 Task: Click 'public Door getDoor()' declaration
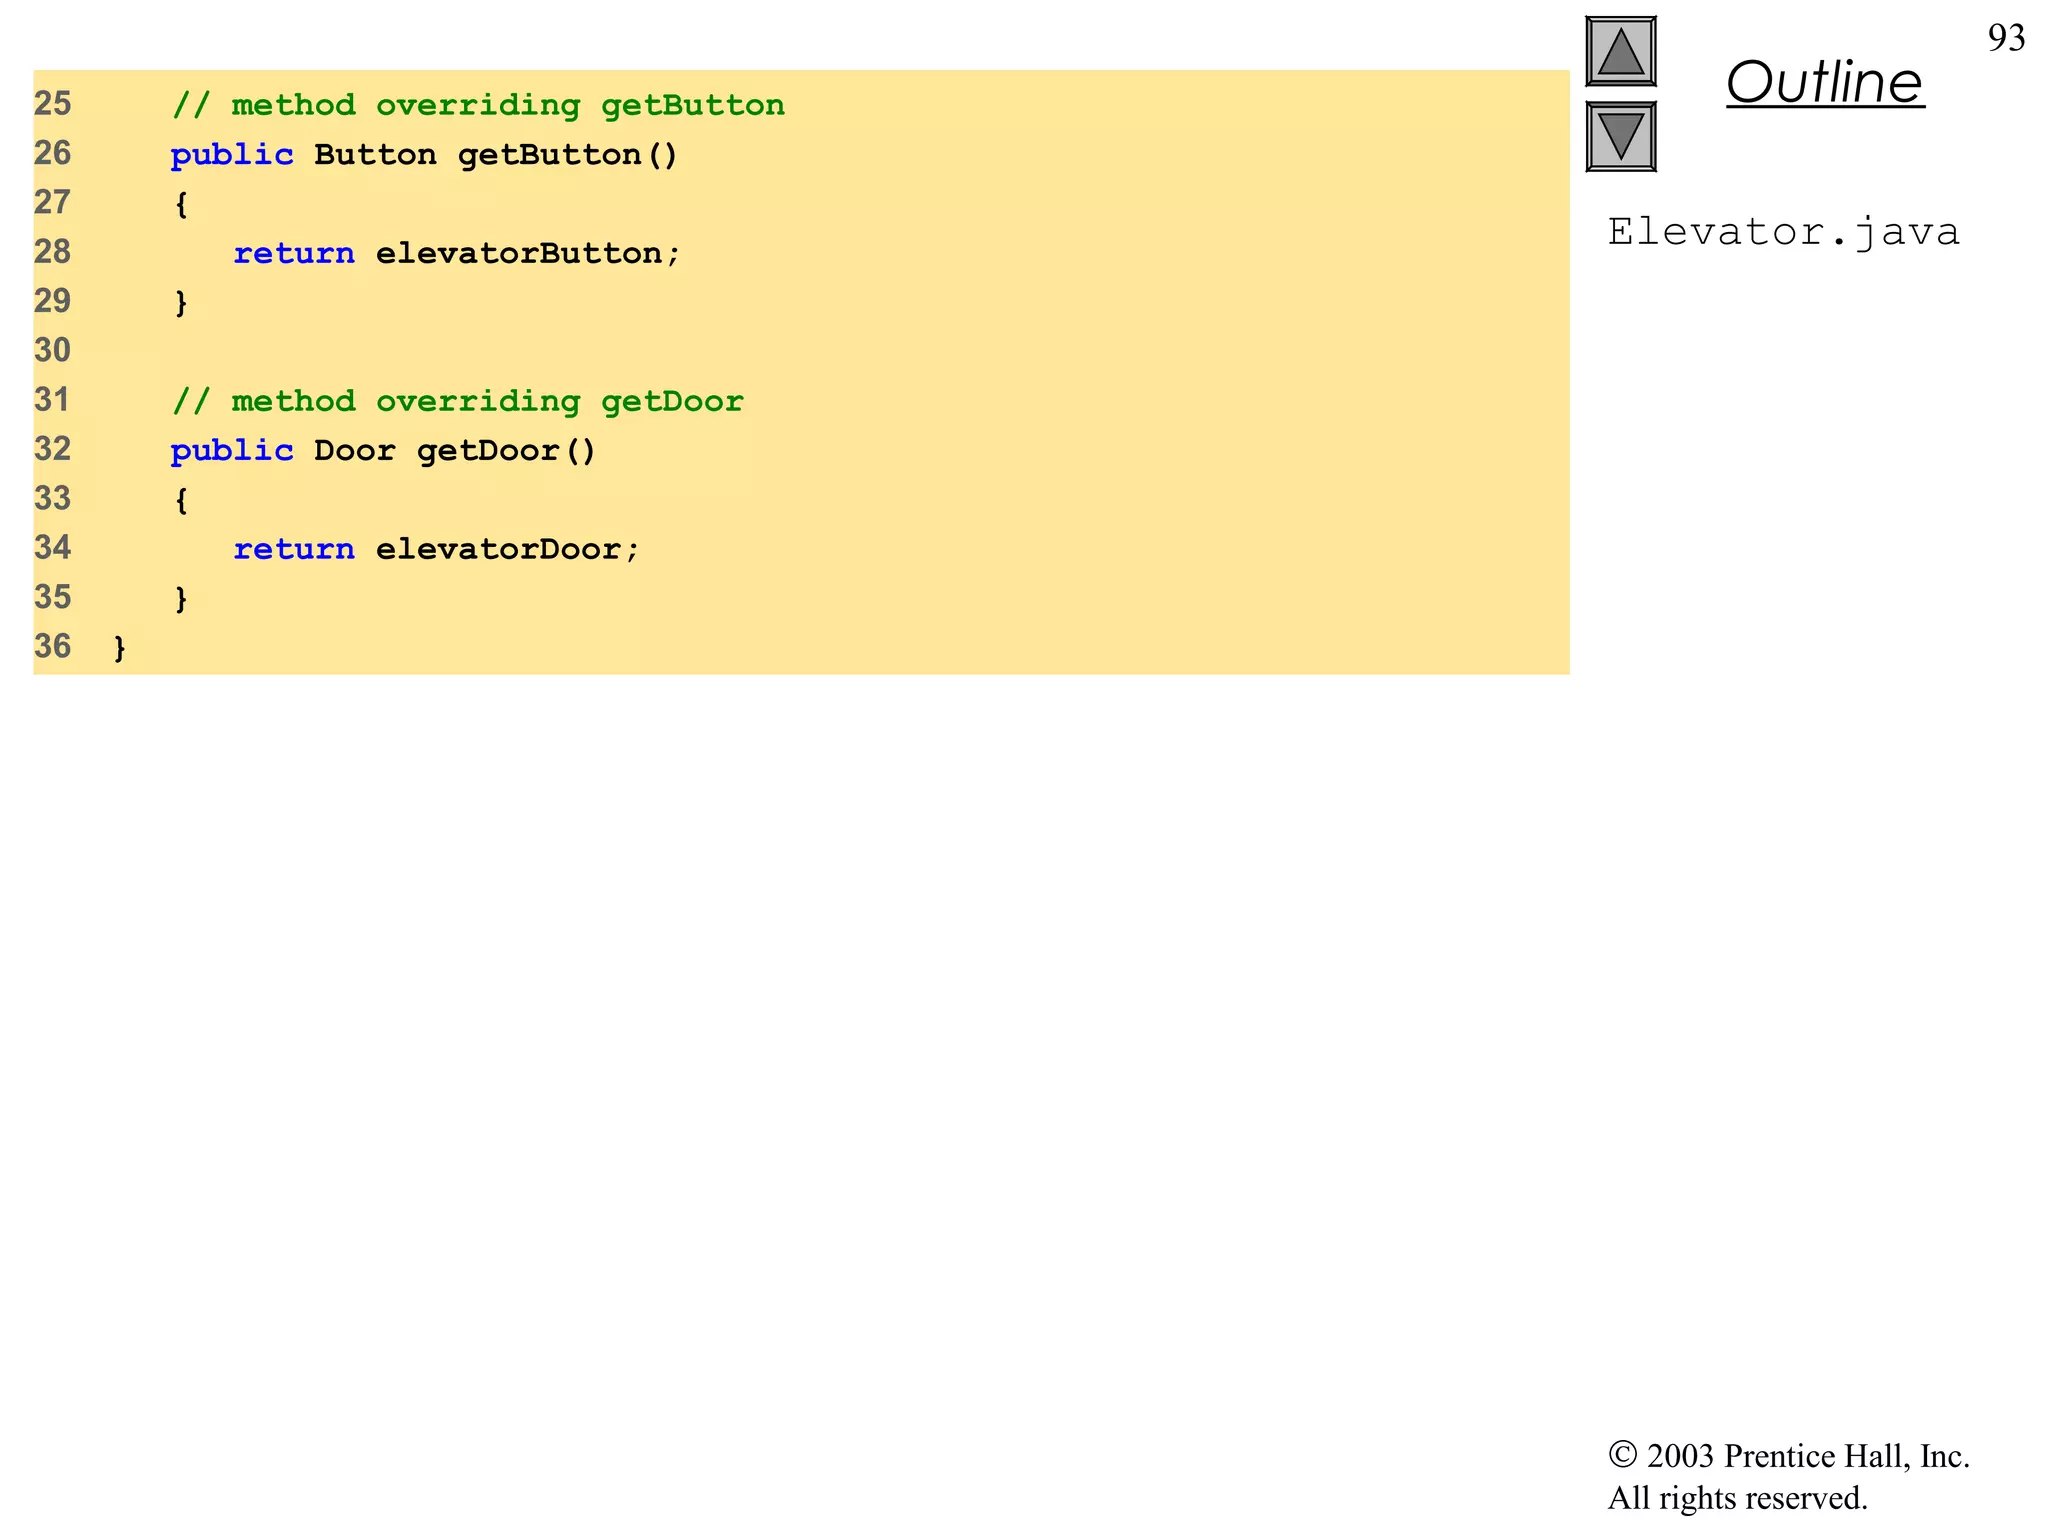pos(383,451)
